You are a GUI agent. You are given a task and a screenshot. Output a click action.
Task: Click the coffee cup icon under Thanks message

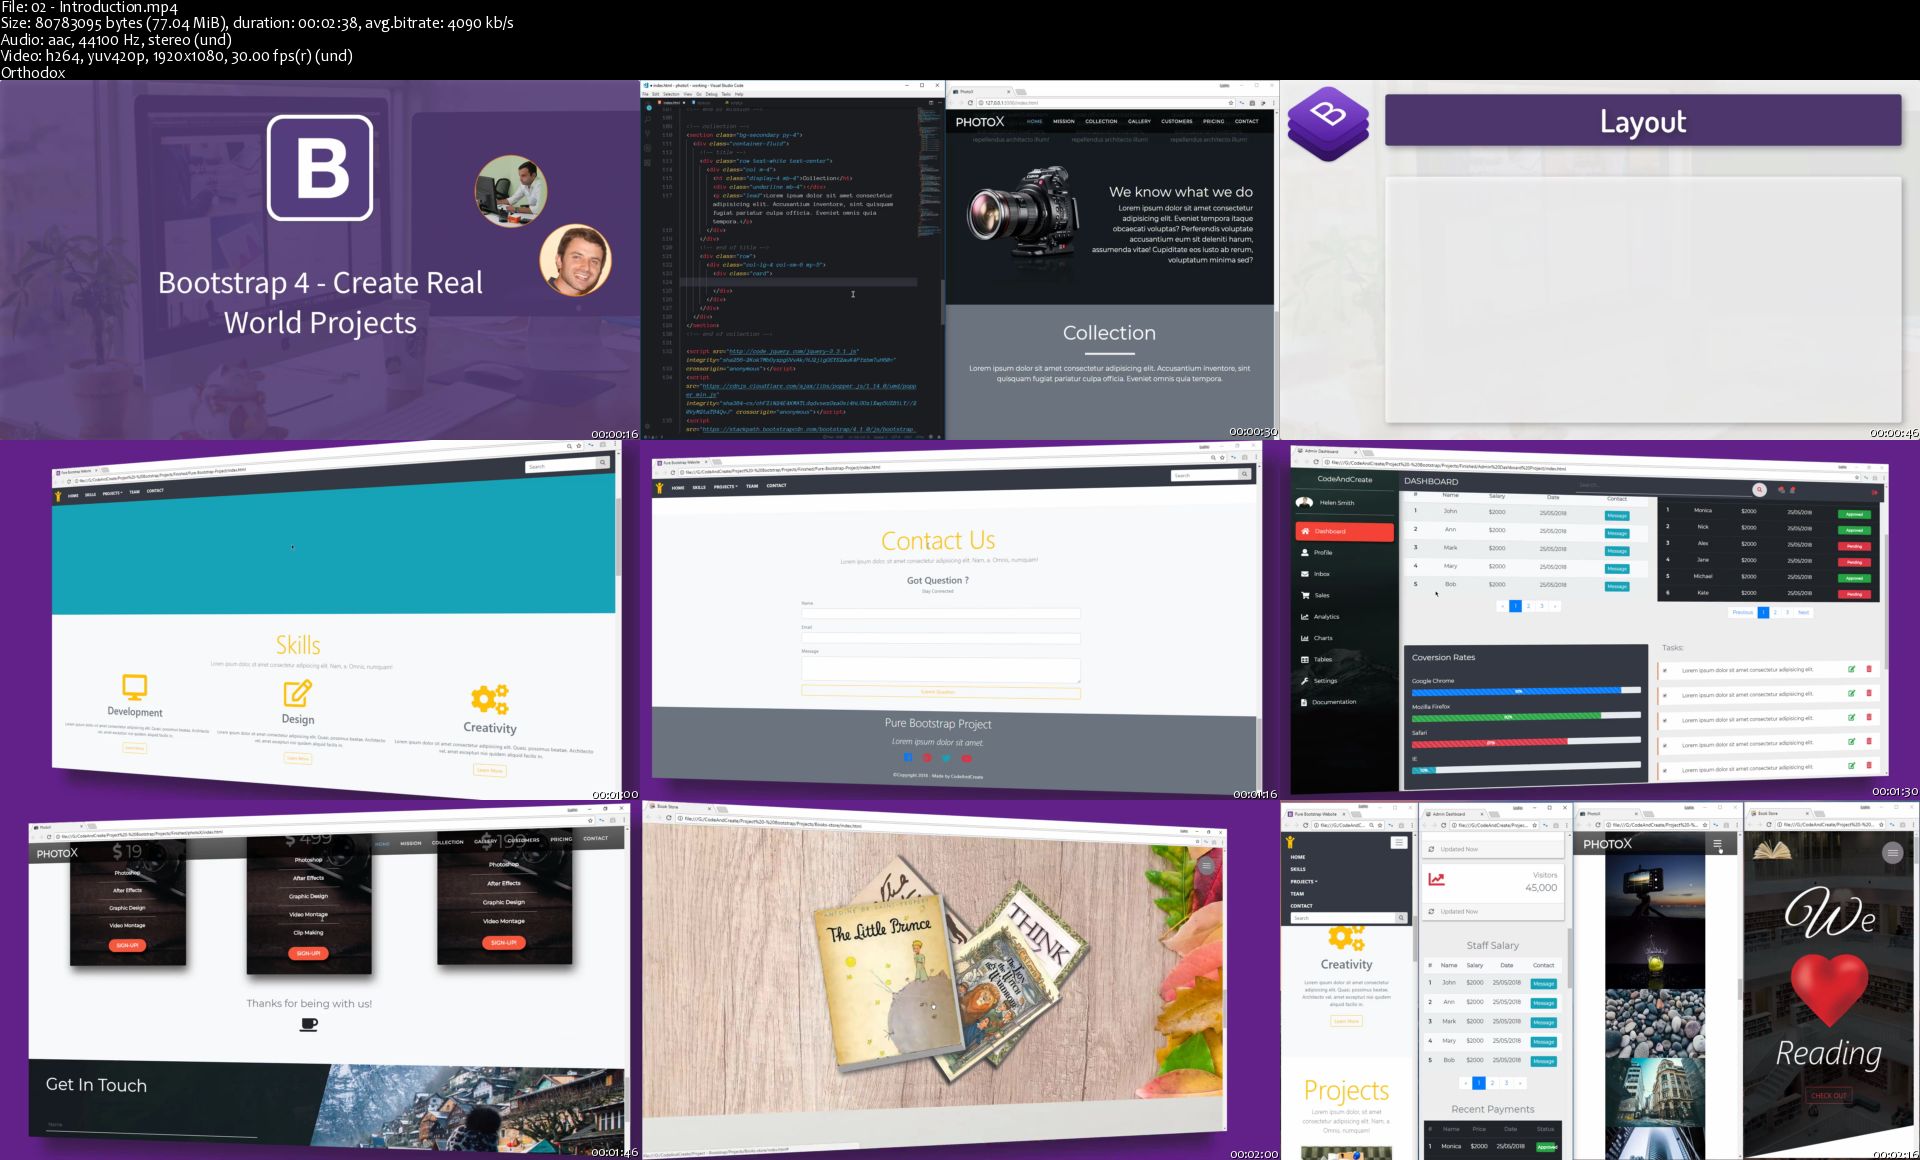click(309, 1024)
